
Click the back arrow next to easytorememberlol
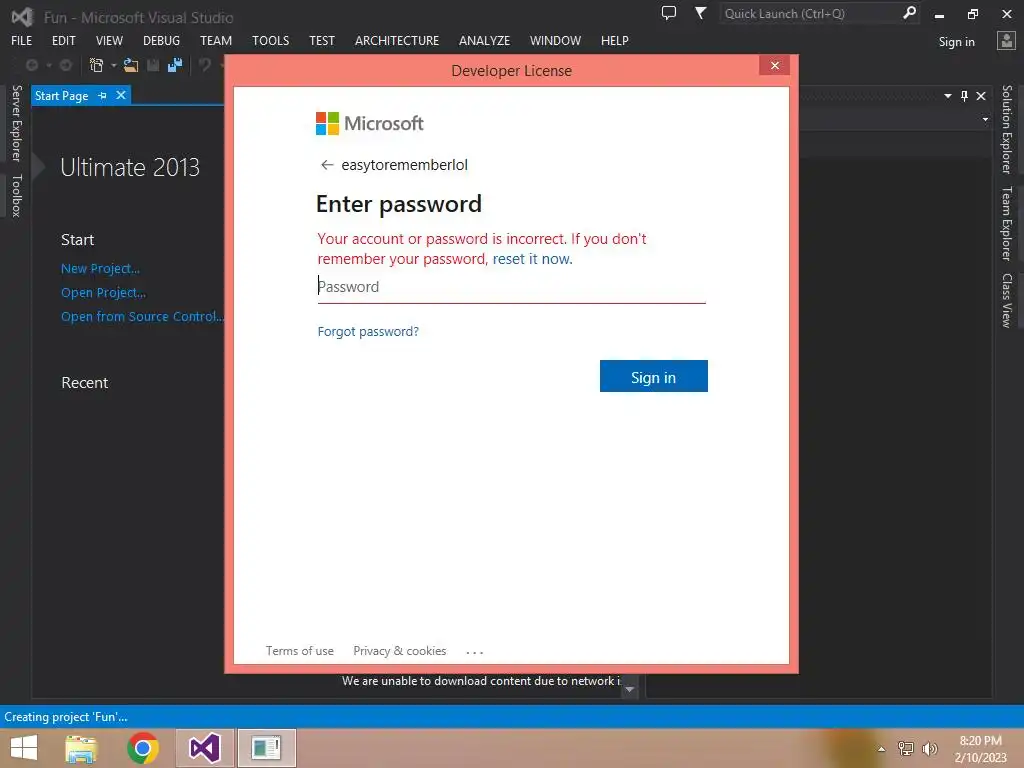tap(327, 165)
